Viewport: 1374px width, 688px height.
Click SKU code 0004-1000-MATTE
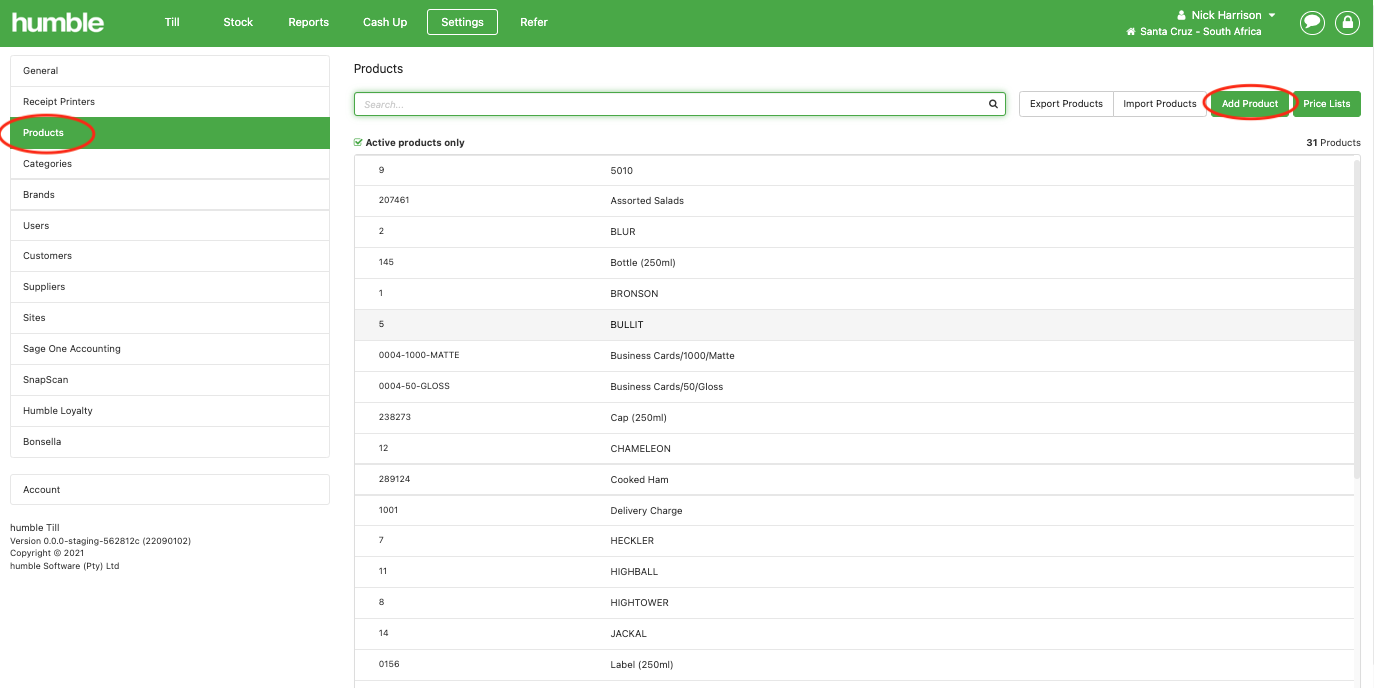pyautogui.click(x=419, y=355)
